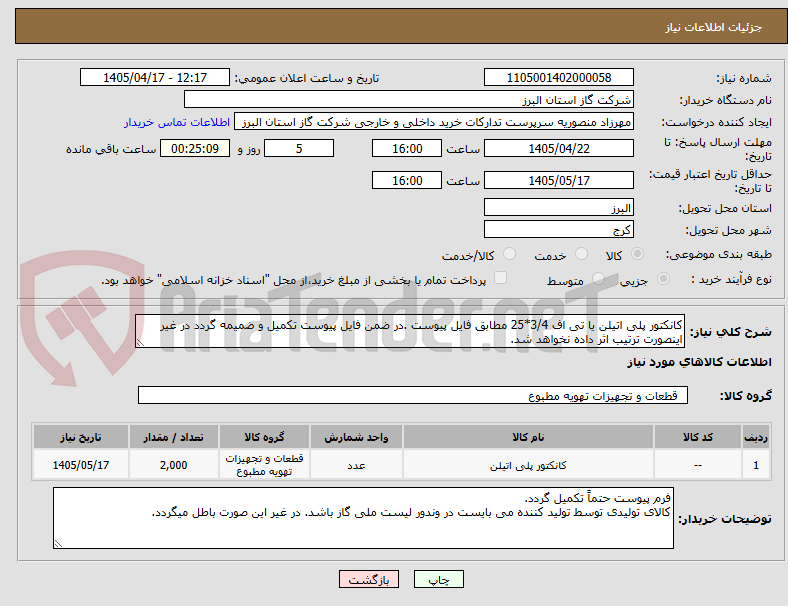This screenshot has height=606, width=788.
Task: Click the item name cell کانکتور پلی اتیلن
Action: [x=528, y=465]
